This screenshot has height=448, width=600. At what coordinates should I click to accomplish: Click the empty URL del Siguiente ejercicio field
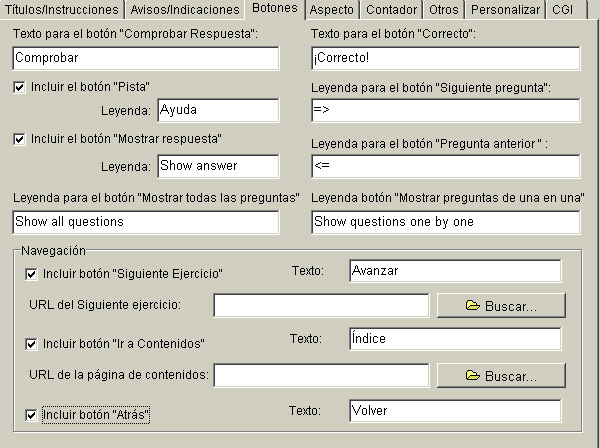321,305
